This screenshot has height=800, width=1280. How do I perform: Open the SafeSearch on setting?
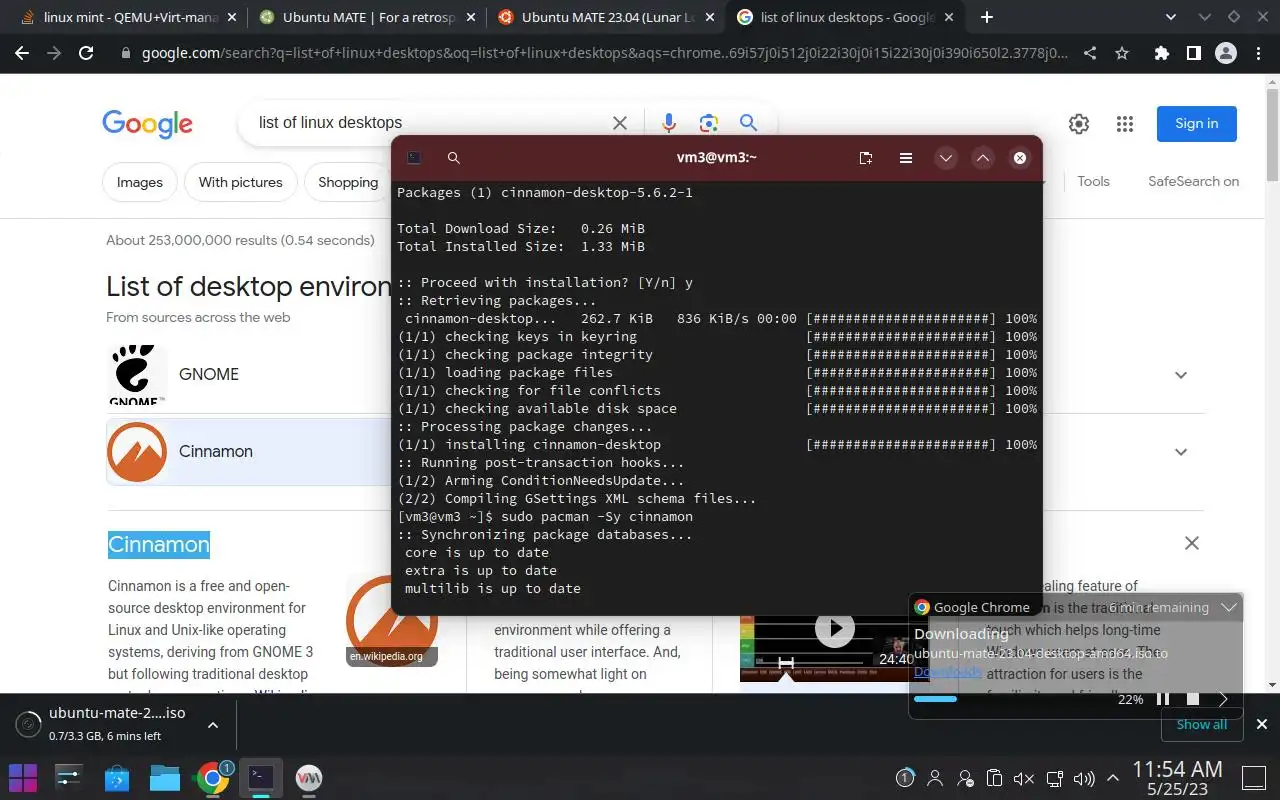[1193, 181]
